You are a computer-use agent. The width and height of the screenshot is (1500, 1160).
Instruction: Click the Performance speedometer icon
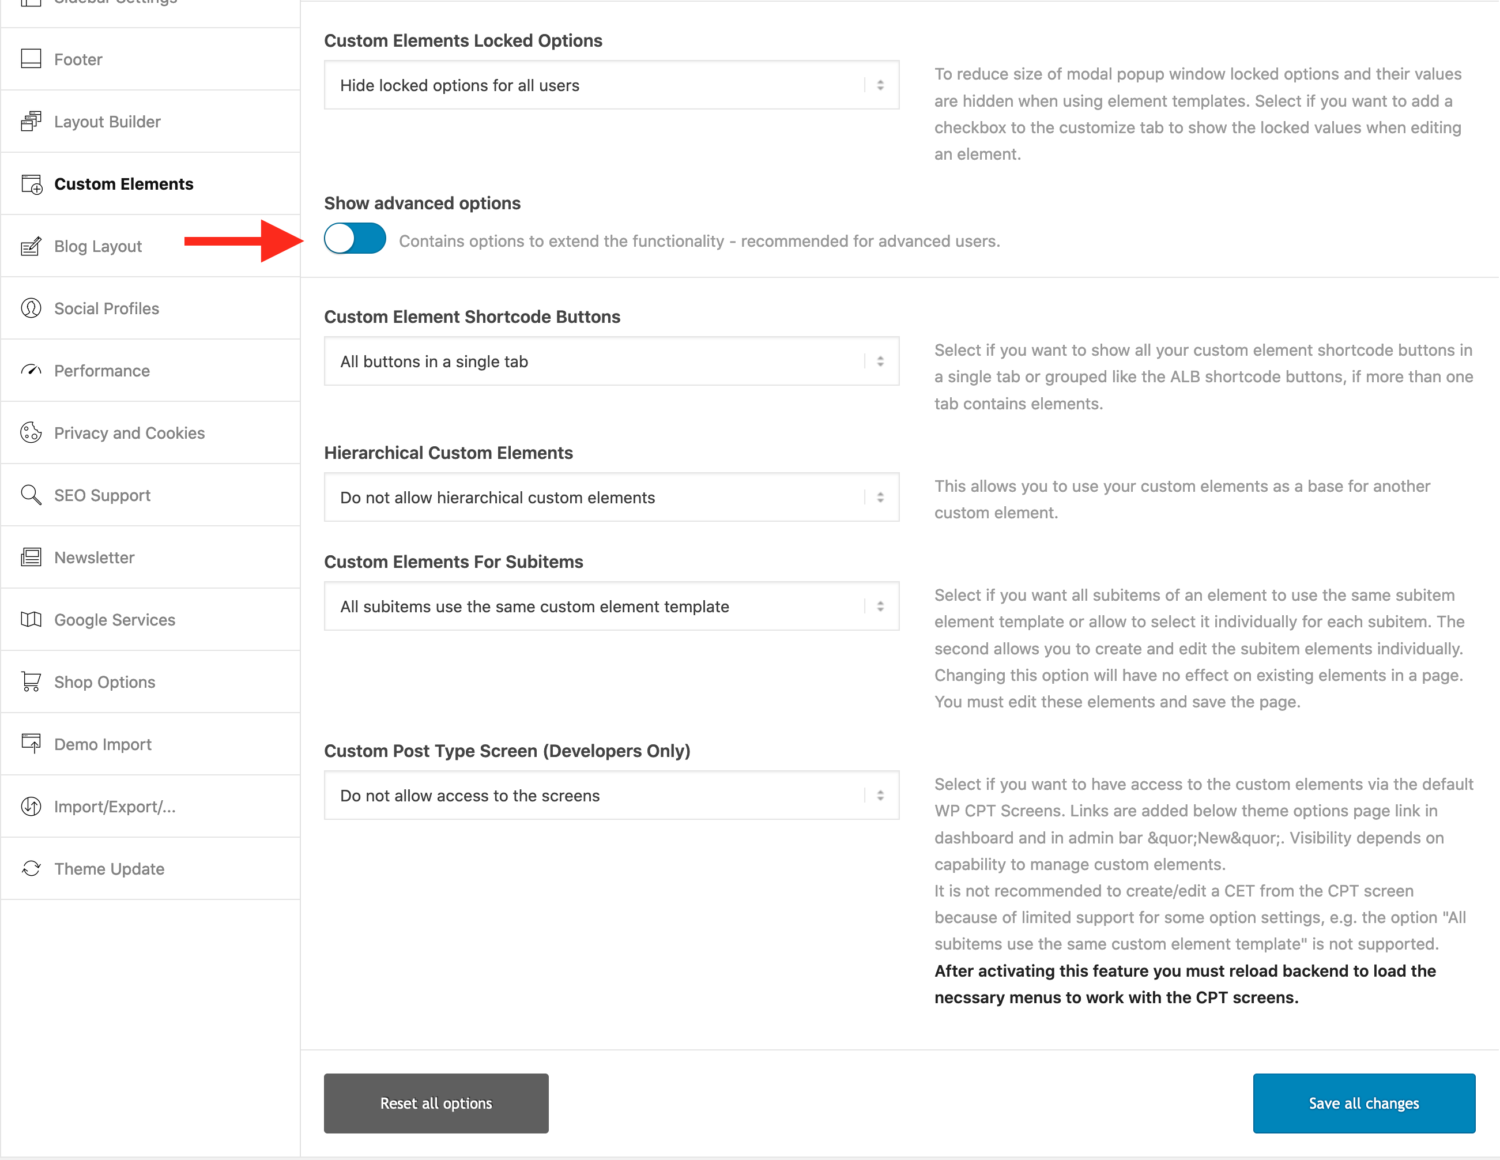tap(31, 370)
